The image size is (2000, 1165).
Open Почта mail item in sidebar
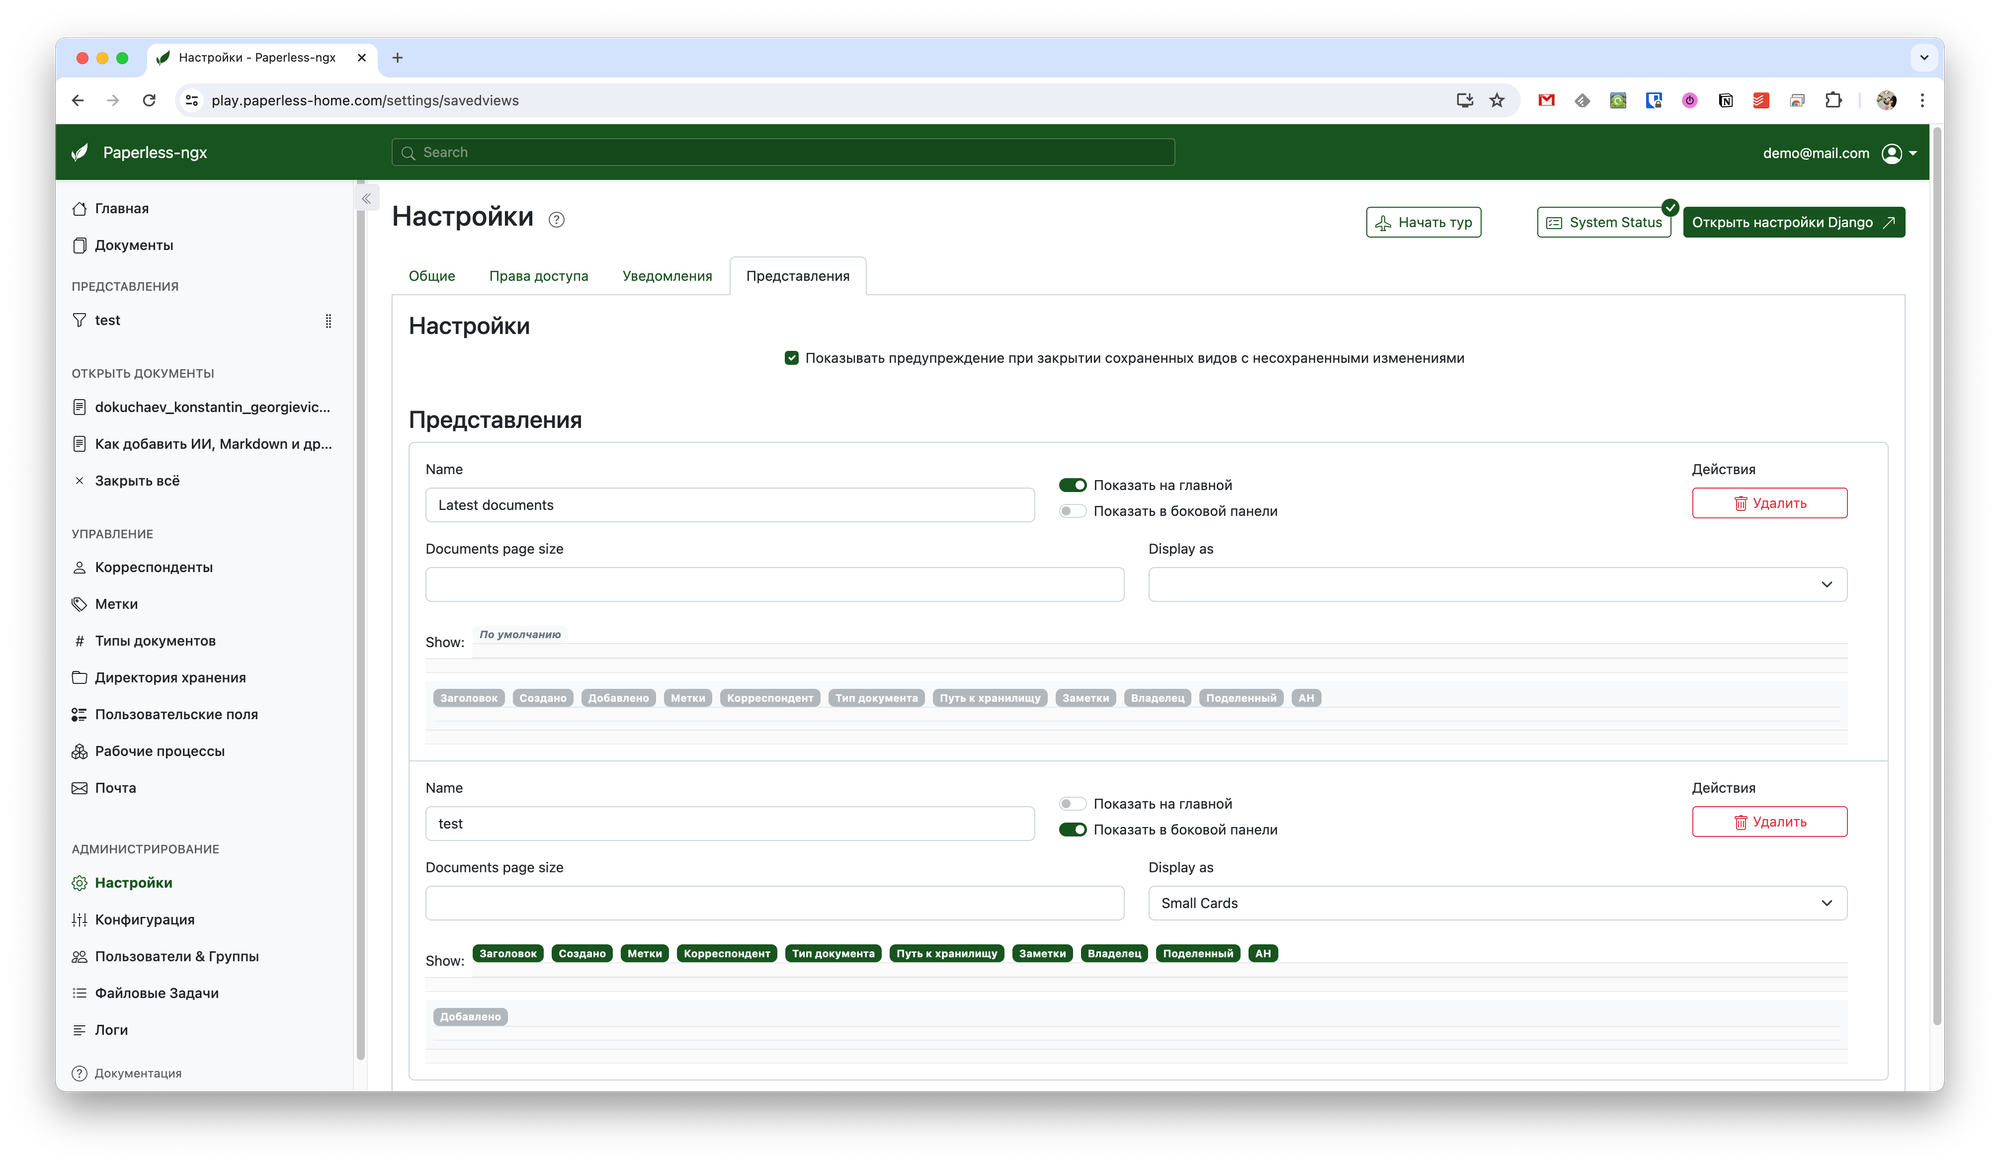tap(115, 788)
